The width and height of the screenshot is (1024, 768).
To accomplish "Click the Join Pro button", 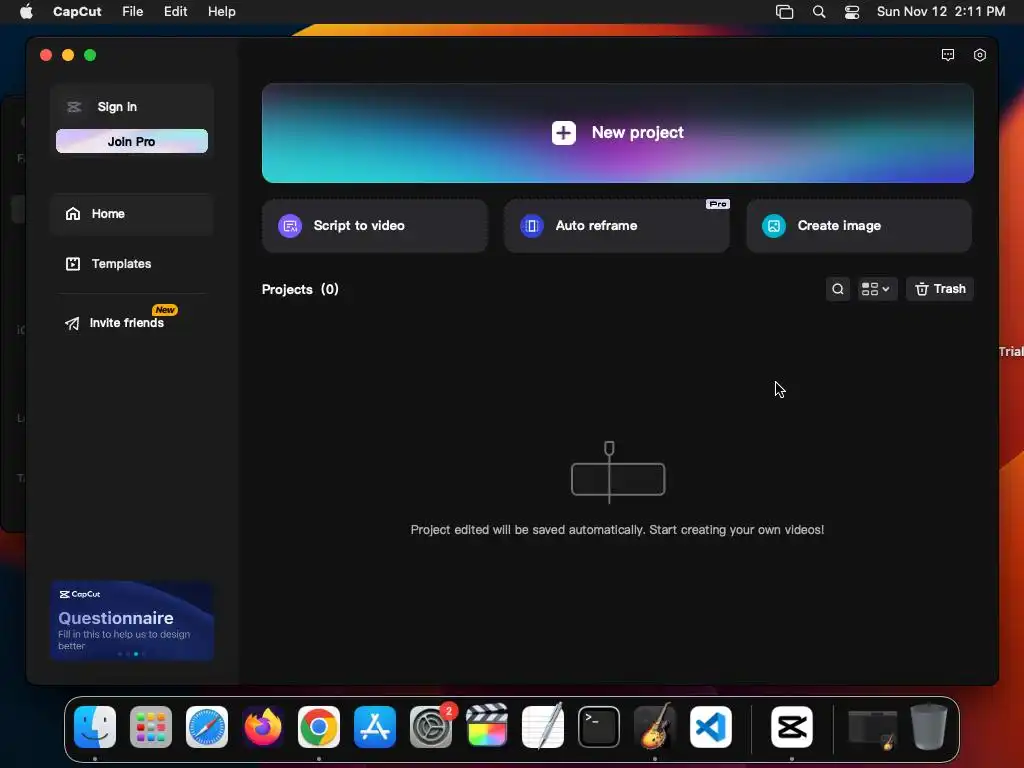I will point(132,141).
